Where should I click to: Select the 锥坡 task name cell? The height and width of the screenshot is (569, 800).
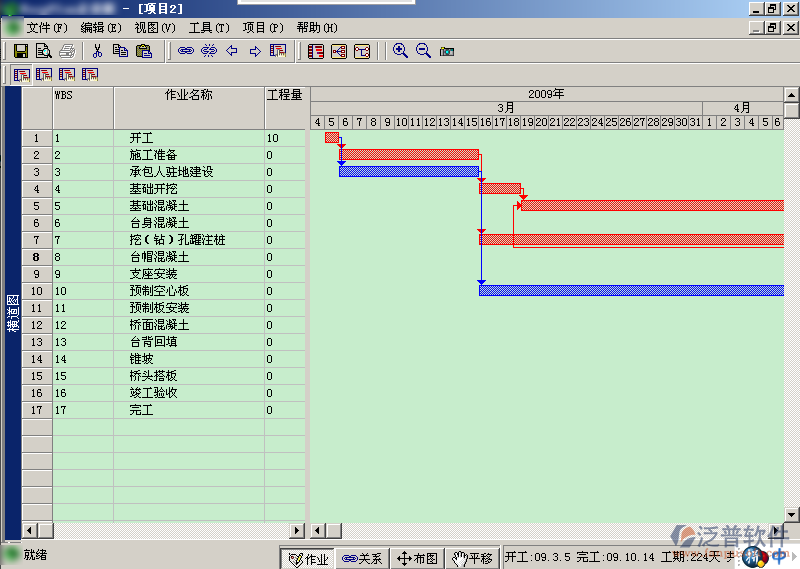point(189,359)
